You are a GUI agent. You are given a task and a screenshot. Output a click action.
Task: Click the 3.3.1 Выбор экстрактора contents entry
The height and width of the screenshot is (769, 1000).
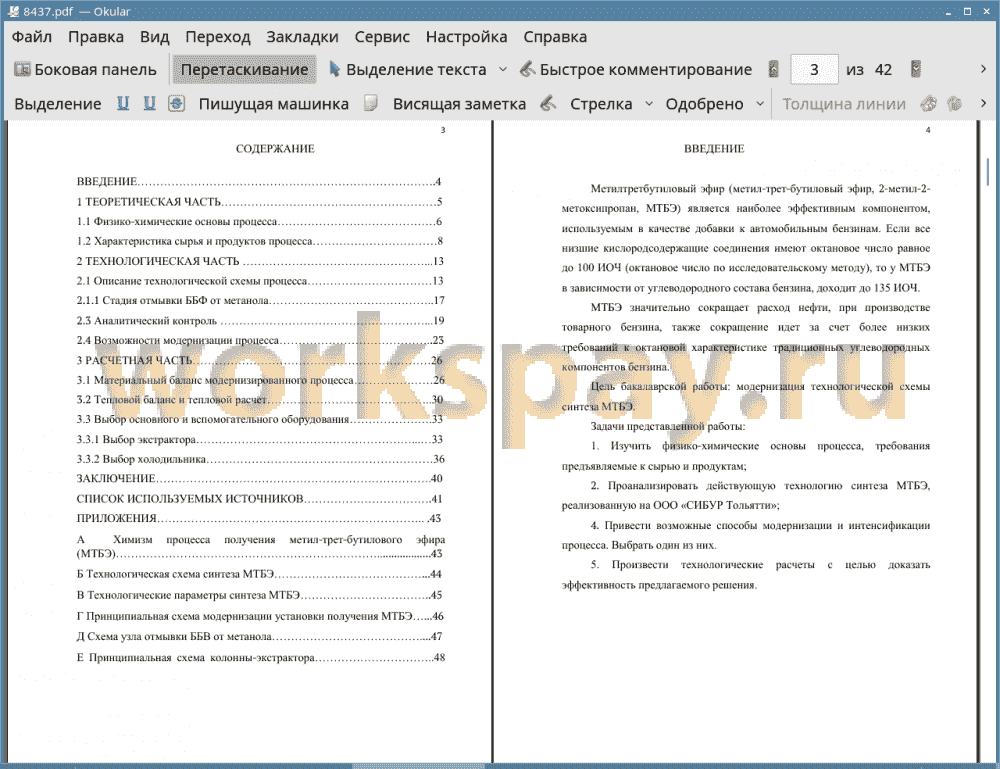pyautogui.click(x=260, y=439)
